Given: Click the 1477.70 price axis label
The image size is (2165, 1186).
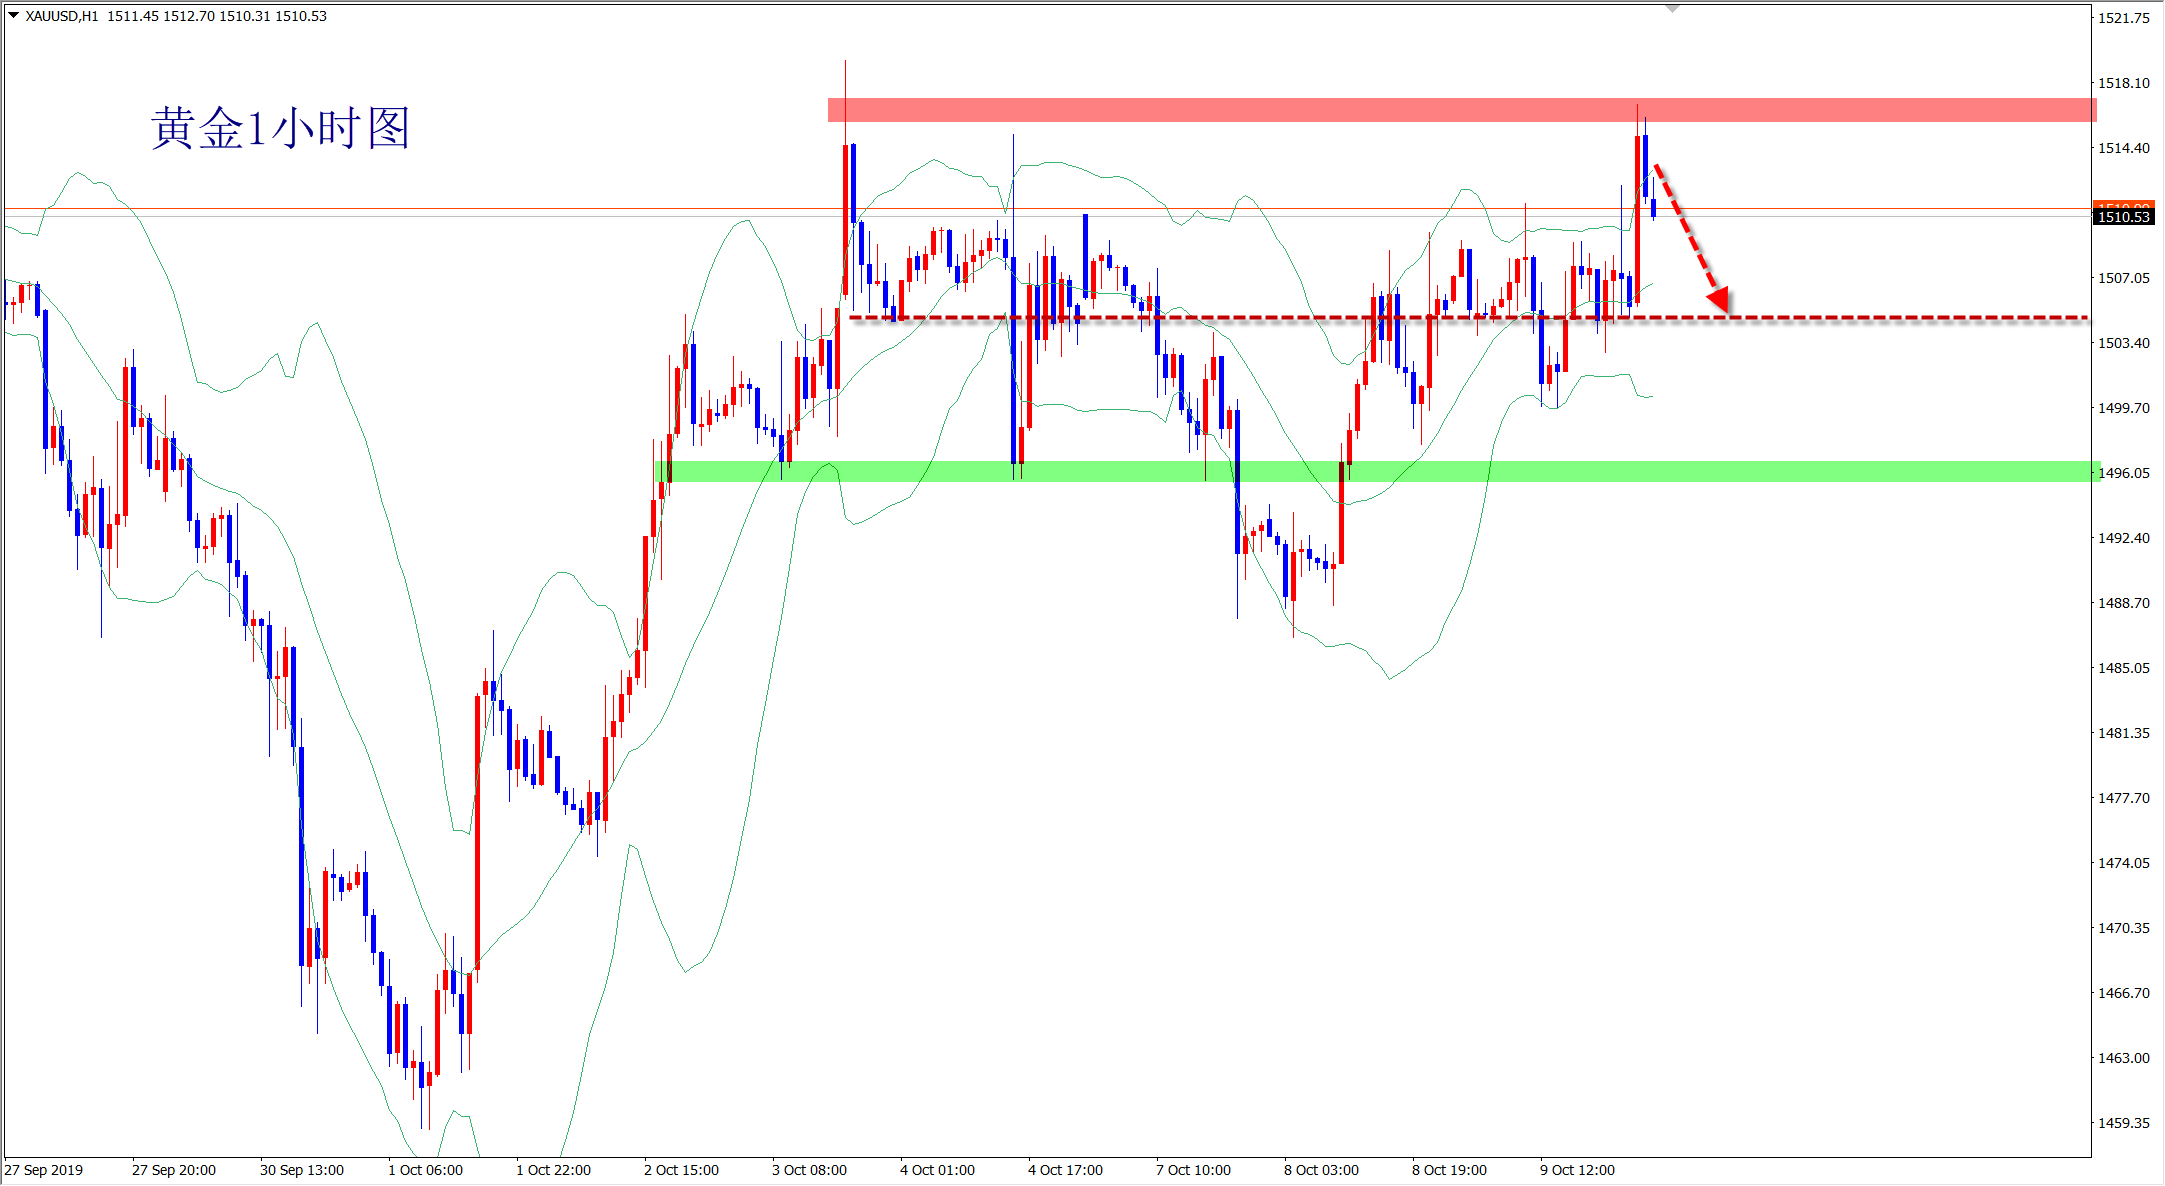Looking at the screenshot, I should tap(2124, 798).
